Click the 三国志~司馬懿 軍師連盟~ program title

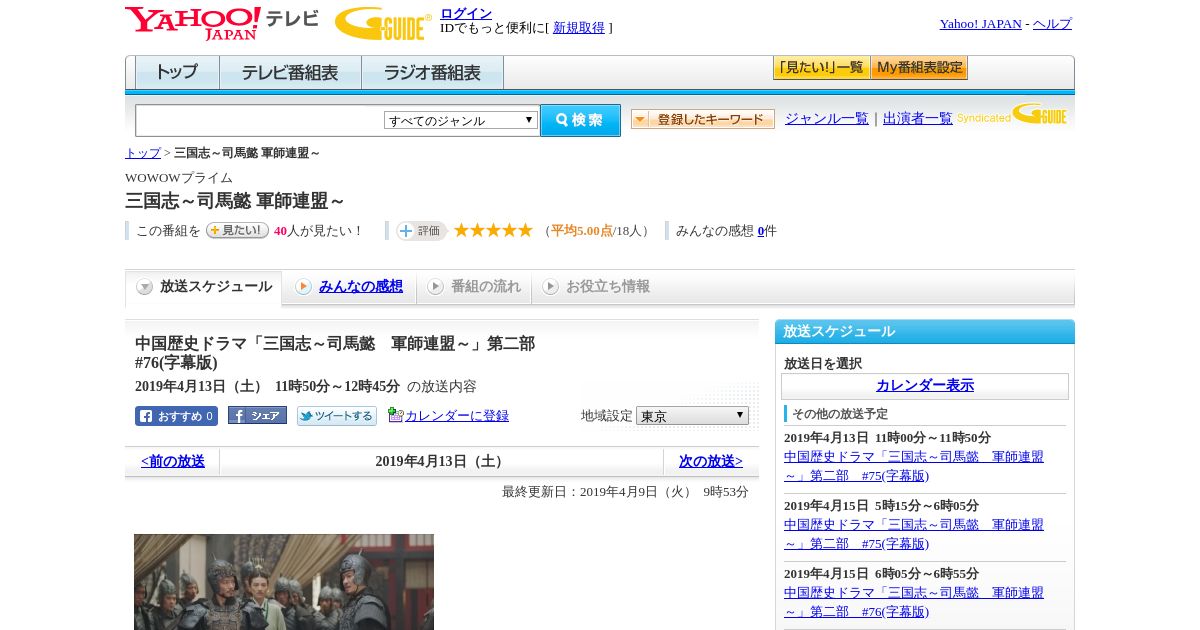235,200
